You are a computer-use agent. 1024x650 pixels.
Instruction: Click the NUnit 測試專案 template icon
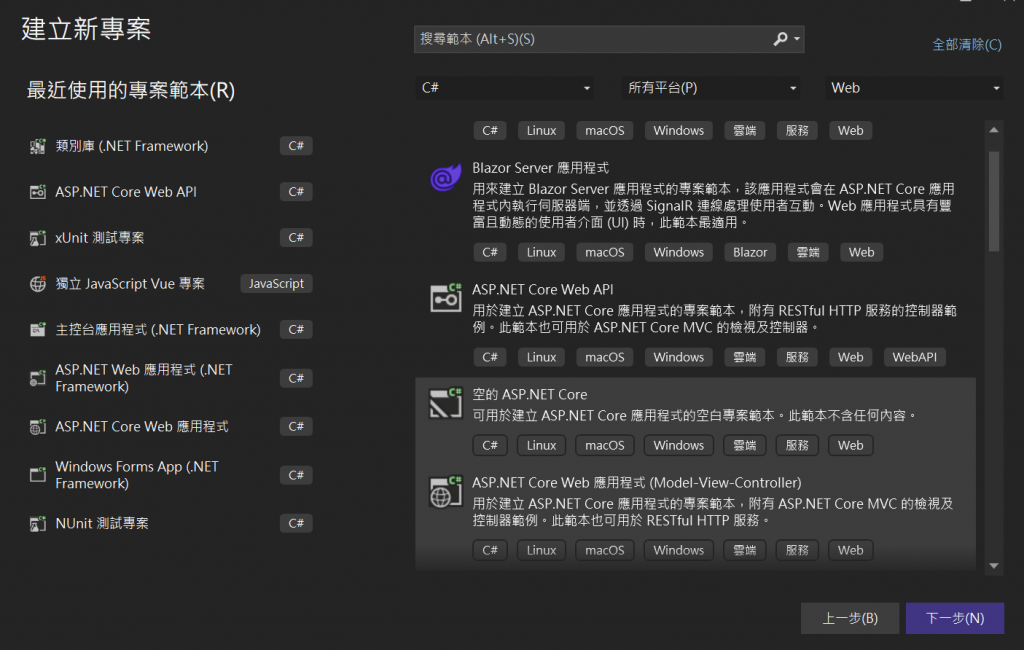tap(38, 523)
